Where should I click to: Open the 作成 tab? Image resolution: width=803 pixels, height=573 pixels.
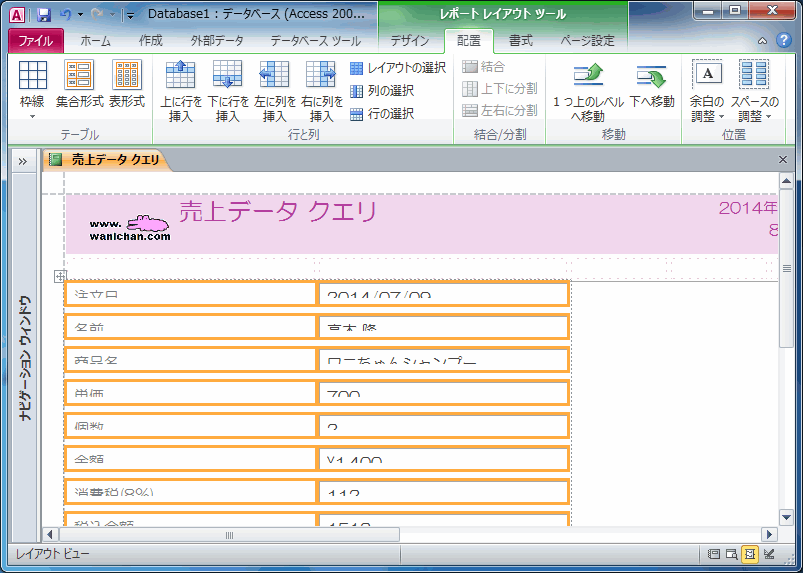tap(151, 41)
